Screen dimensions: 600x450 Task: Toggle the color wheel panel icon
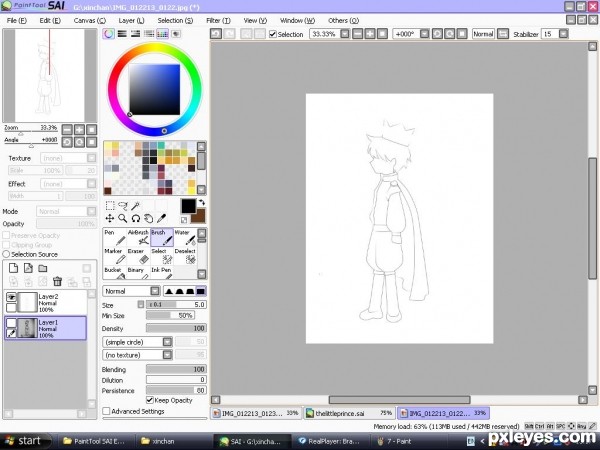(x=109, y=34)
